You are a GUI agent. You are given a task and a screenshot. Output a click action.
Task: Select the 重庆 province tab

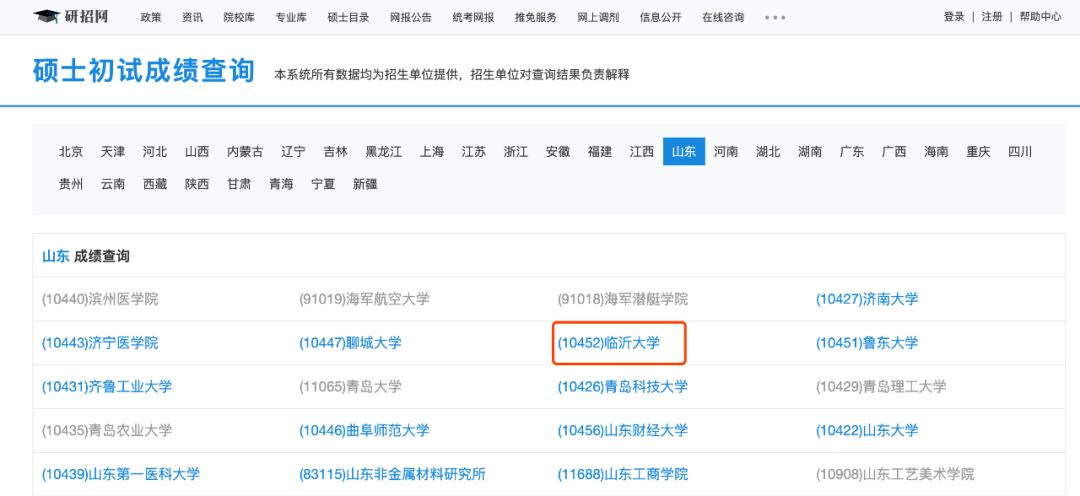[978, 152]
